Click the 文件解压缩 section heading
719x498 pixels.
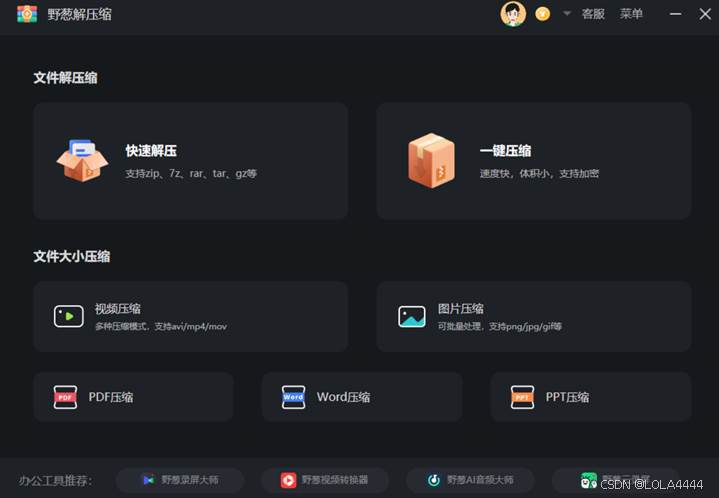click(x=65, y=78)
